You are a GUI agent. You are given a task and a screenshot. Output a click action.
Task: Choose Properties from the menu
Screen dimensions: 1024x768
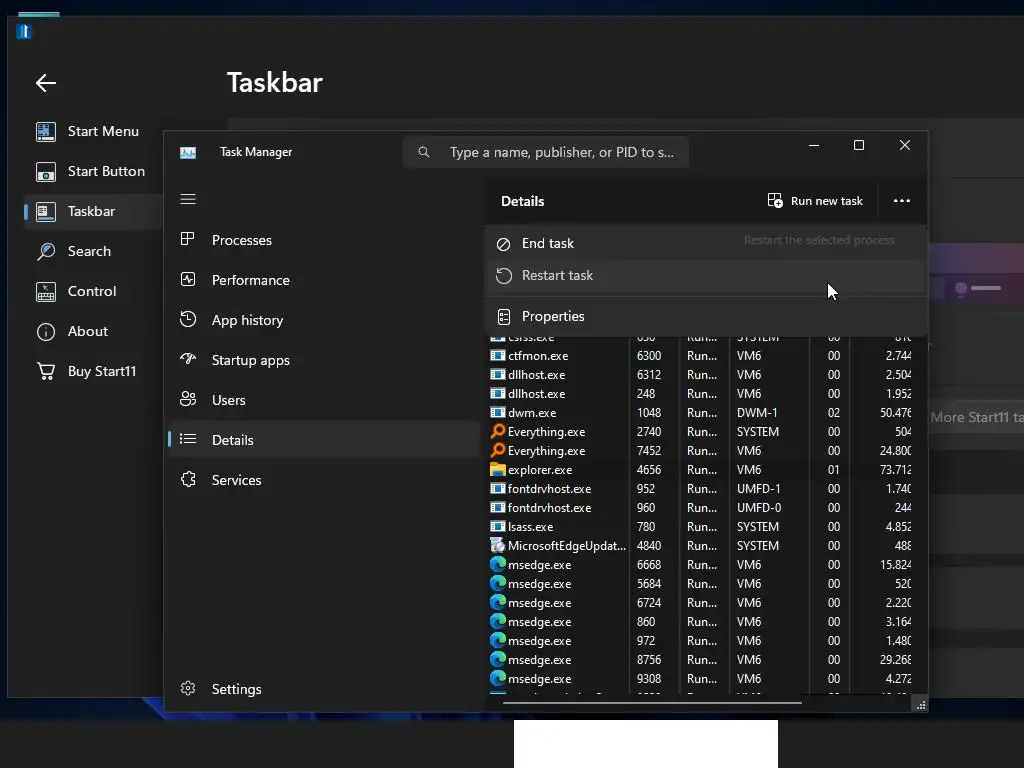706,316
